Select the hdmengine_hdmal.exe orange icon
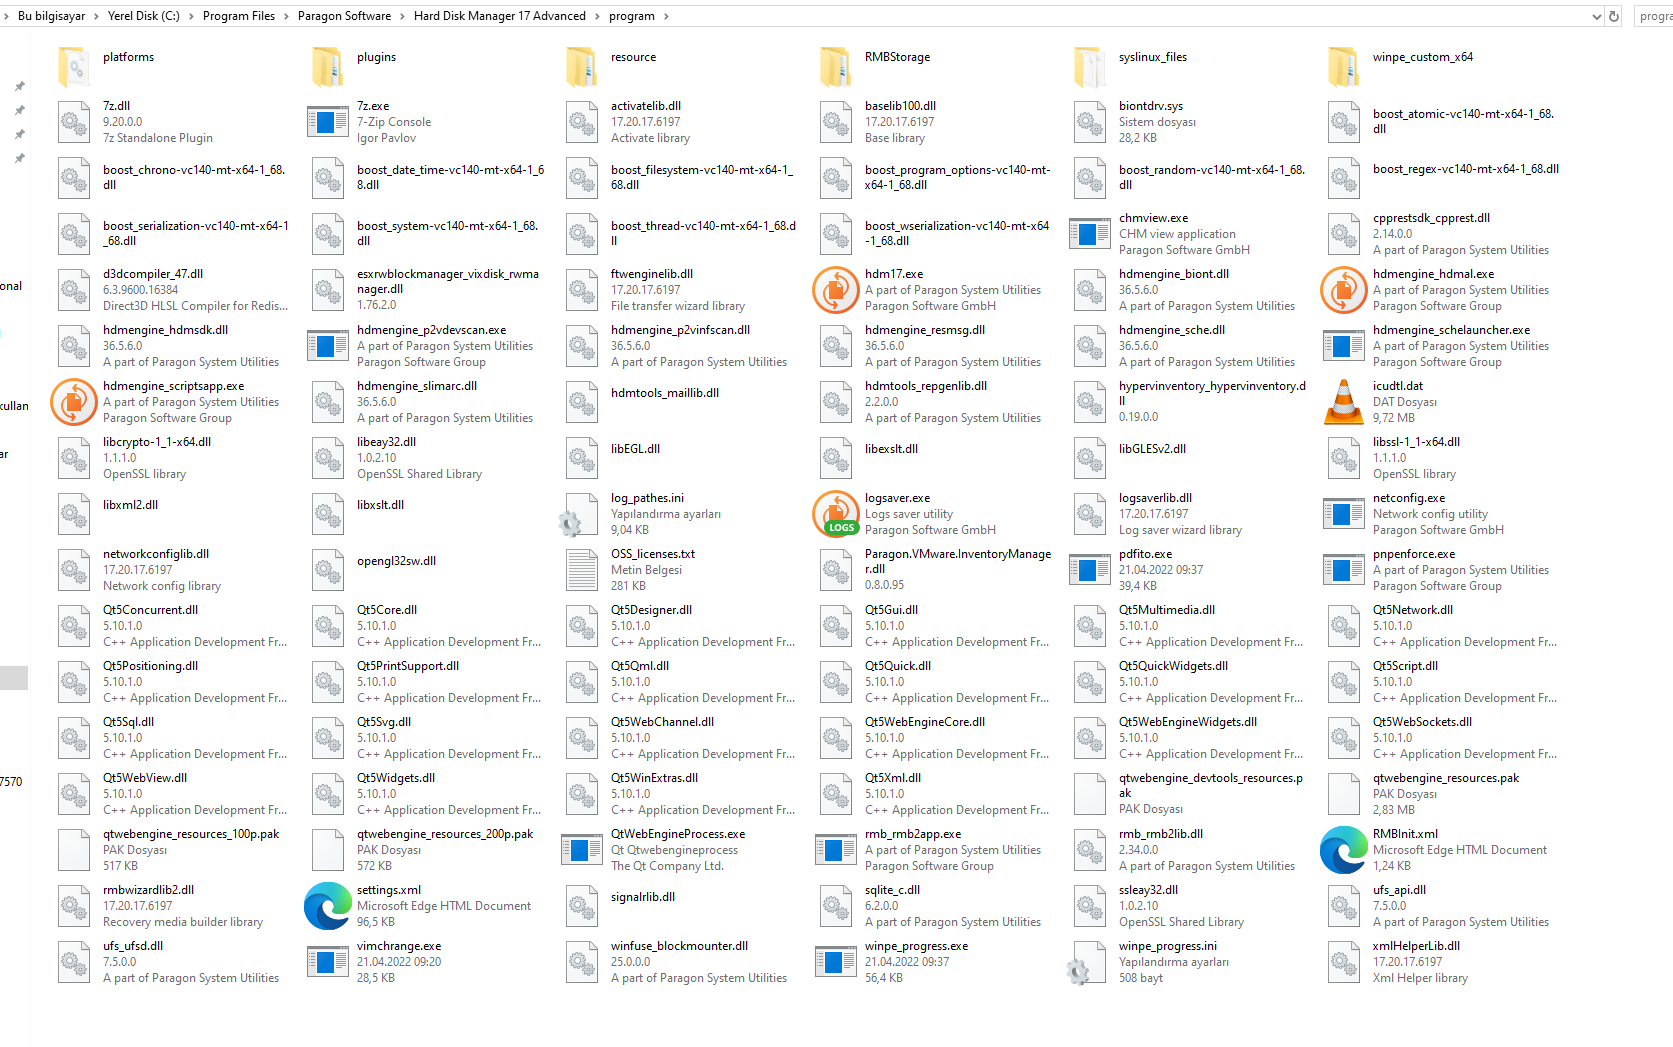 1343,290
